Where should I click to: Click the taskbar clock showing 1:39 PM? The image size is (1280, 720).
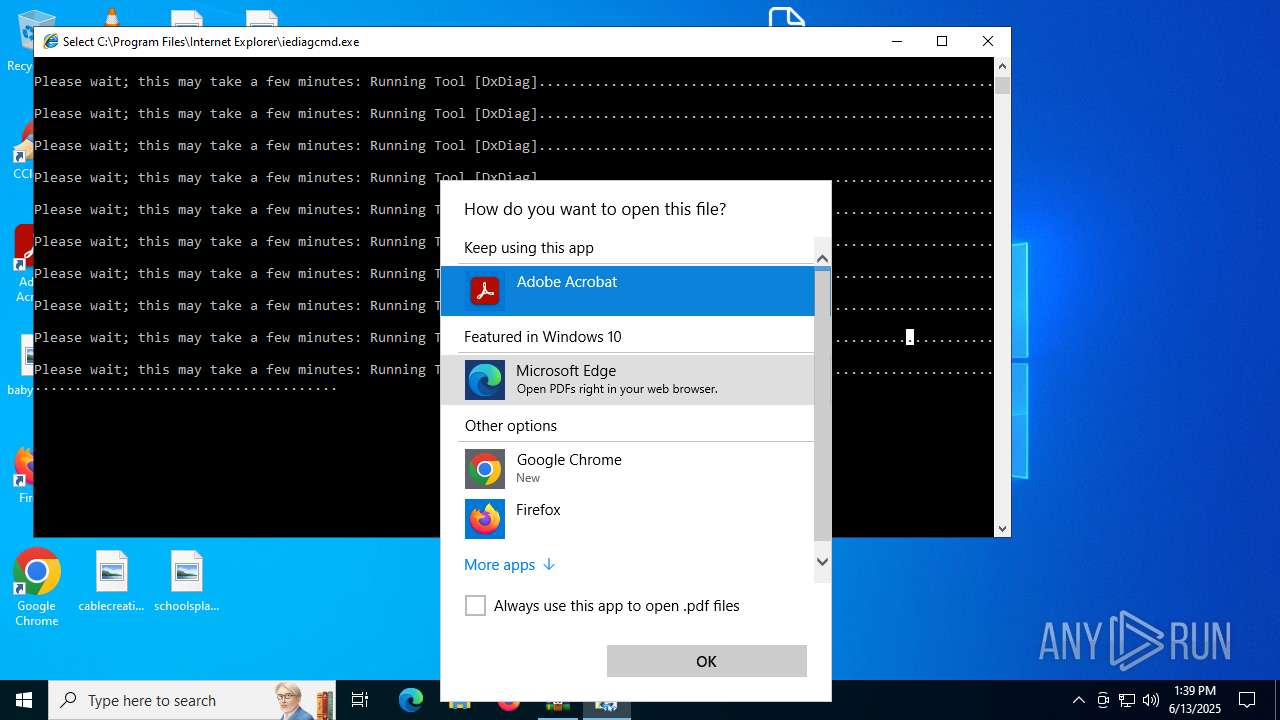tap(1195, 700)
